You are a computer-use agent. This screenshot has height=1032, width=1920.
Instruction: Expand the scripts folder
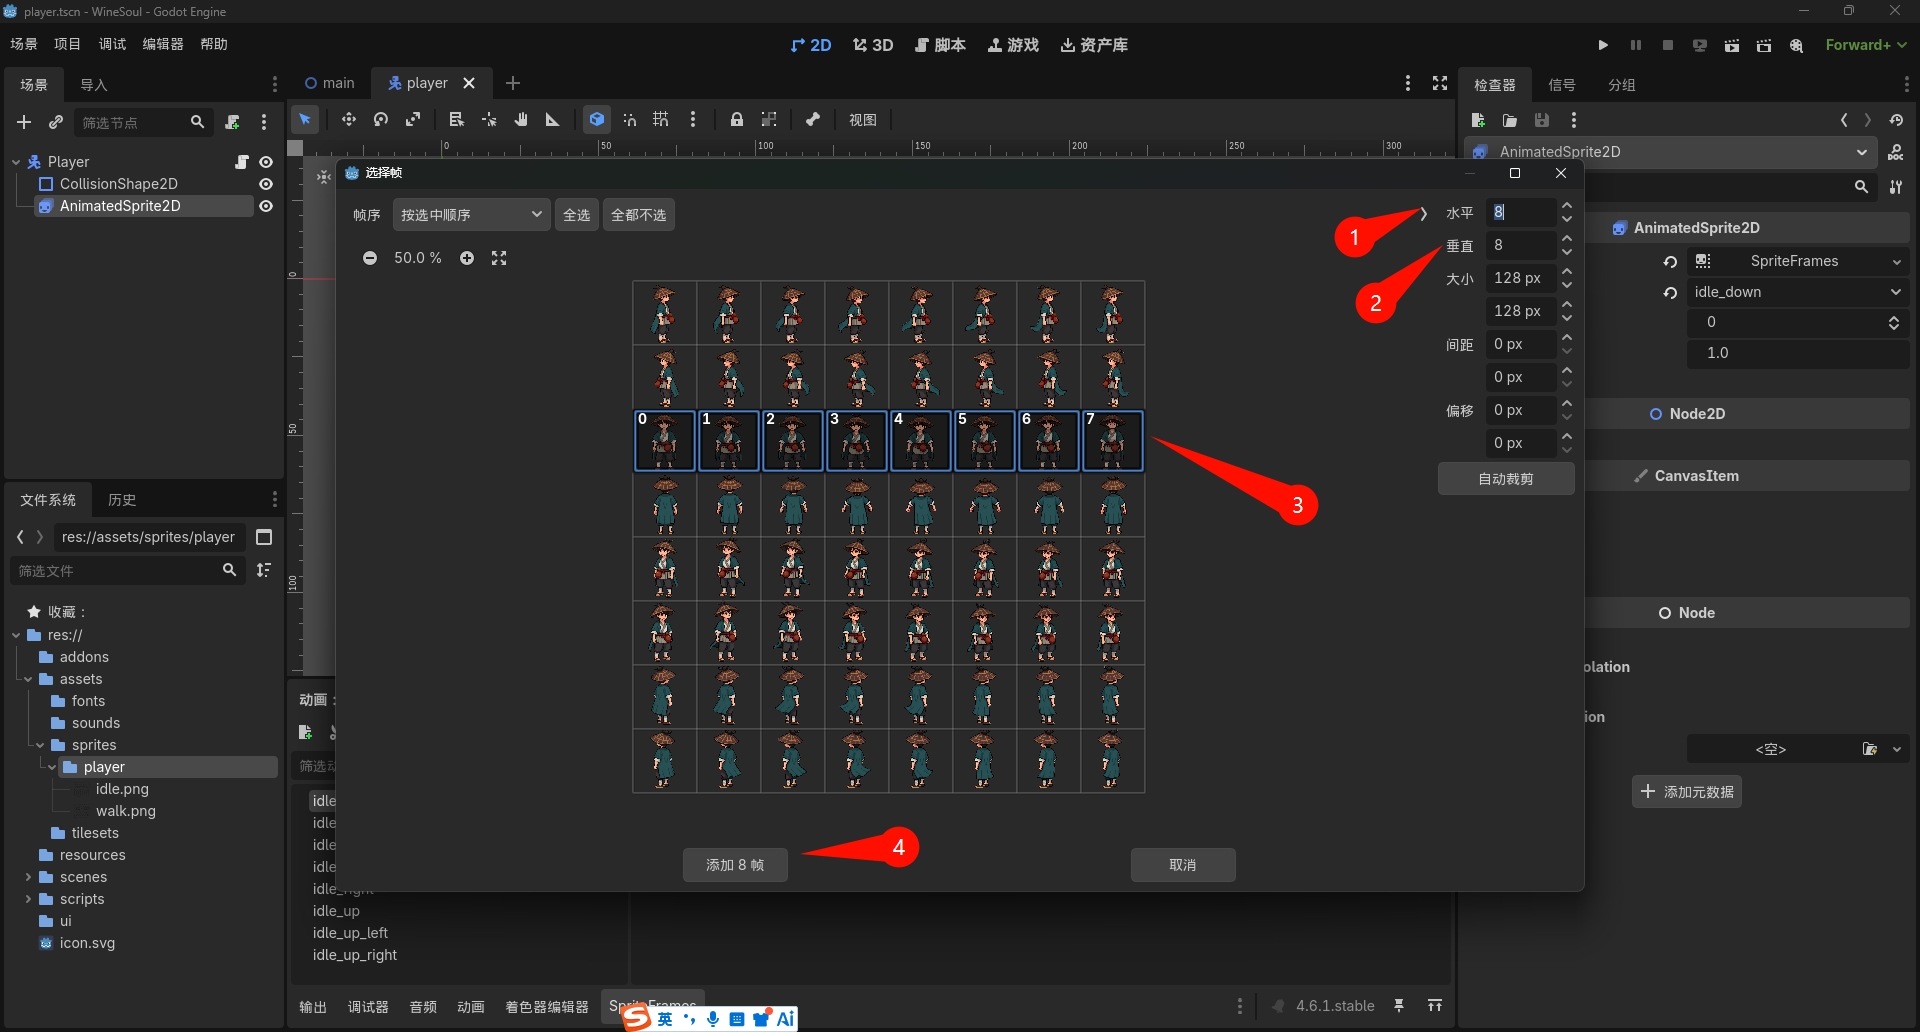[28, 899]
